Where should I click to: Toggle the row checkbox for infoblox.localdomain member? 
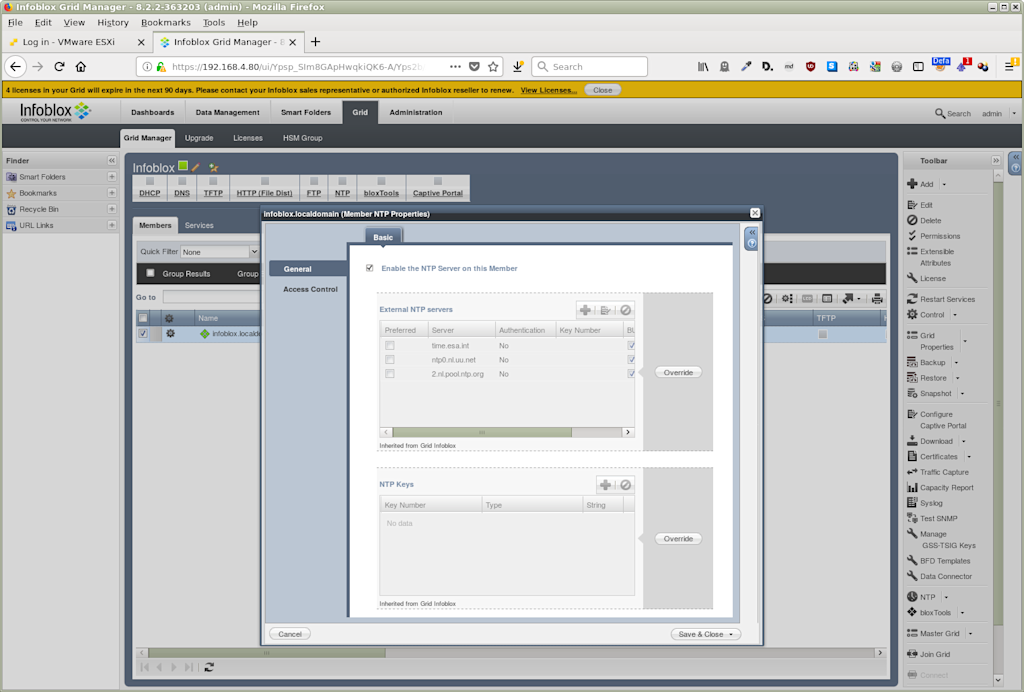(143, 334)
